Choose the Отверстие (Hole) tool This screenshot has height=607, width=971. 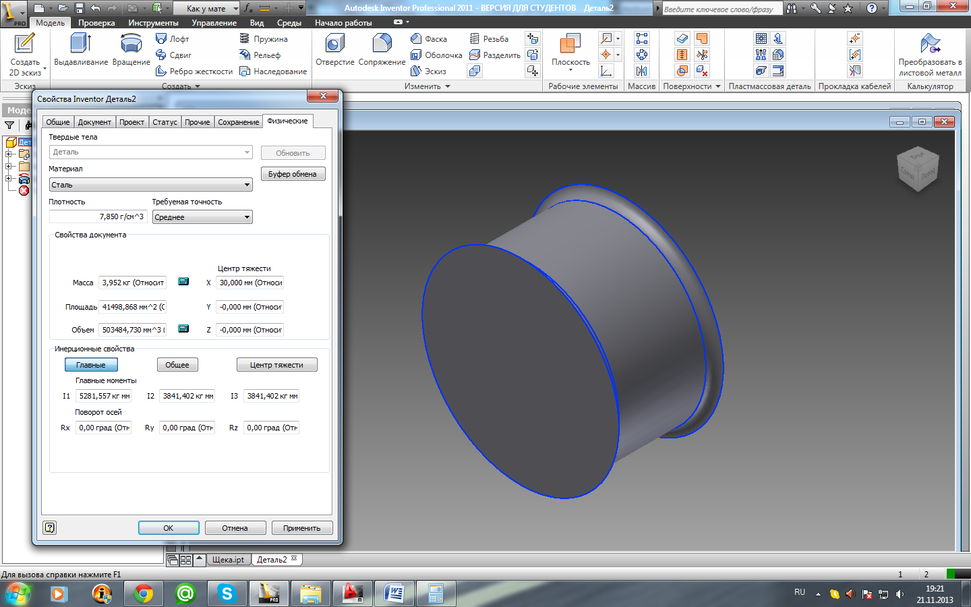coord(334,49)
